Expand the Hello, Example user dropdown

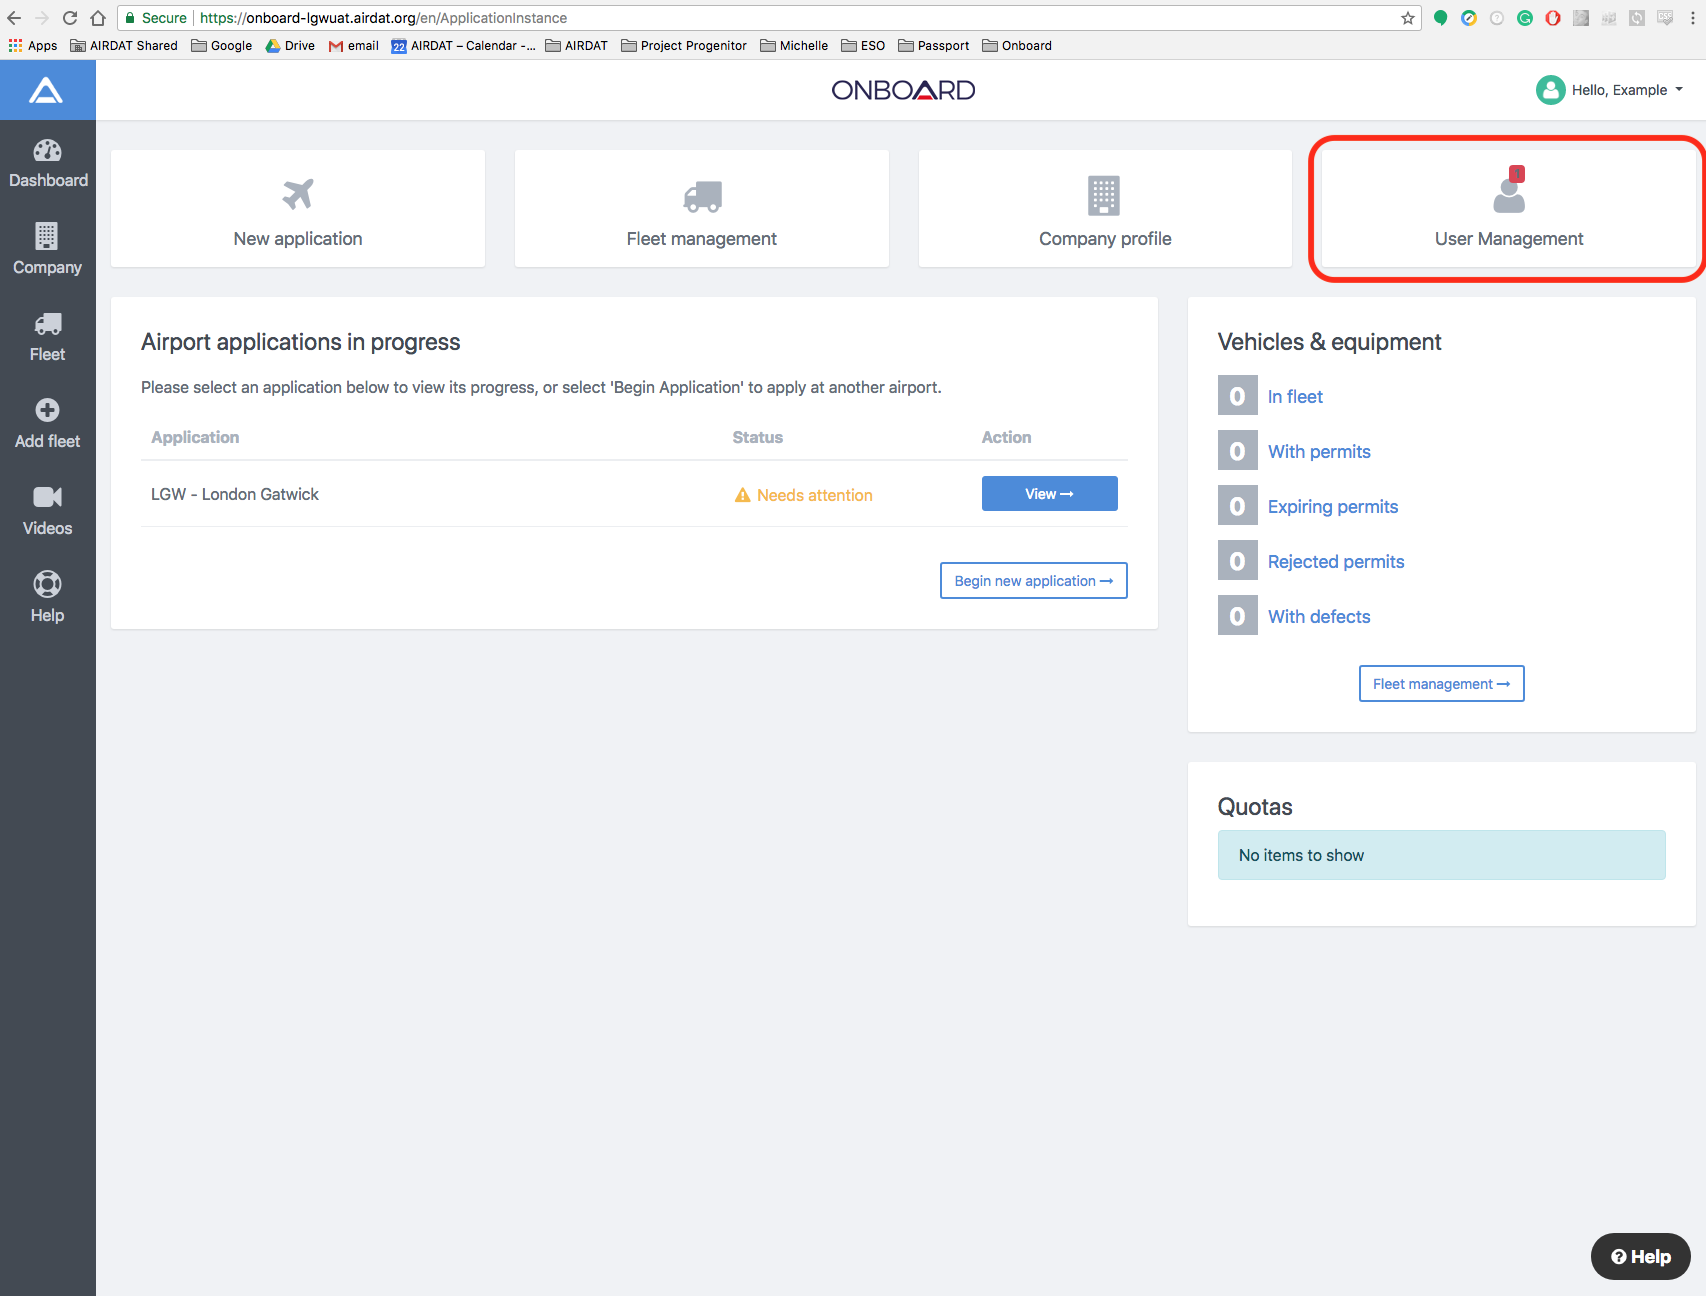[1627, 90]
